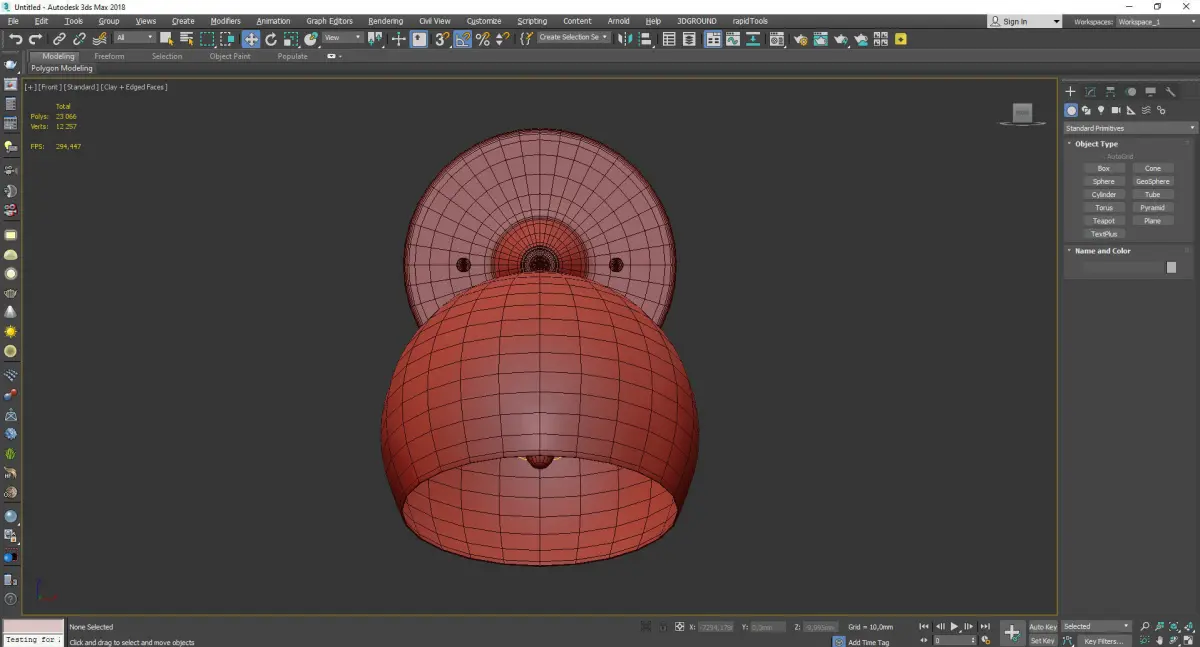
Task: Toggle Angle Snap in the main toolbar
Action: pos(463,39)
